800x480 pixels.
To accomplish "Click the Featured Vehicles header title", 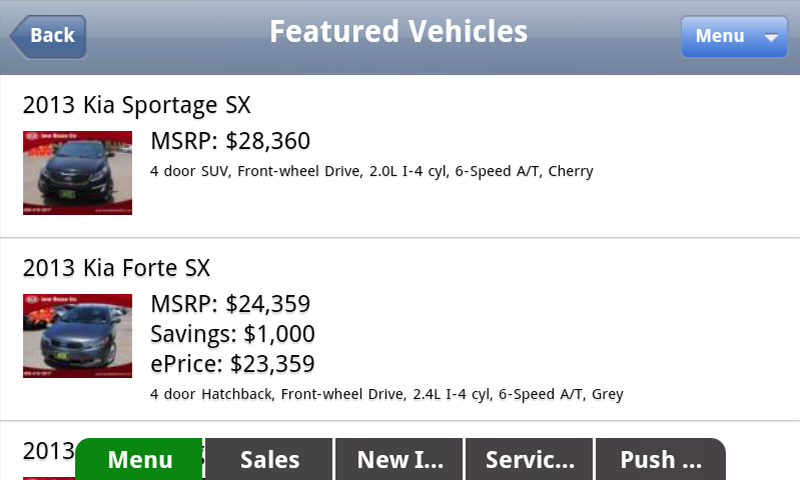I will point(398,32).
